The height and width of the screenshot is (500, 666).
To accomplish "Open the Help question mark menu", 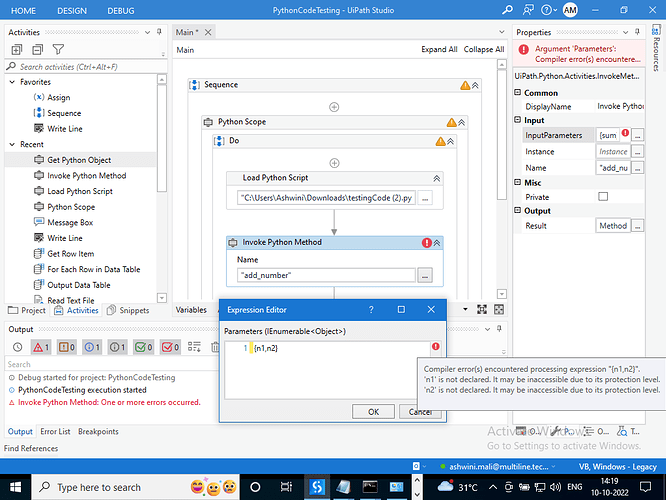I will point(548,10).
